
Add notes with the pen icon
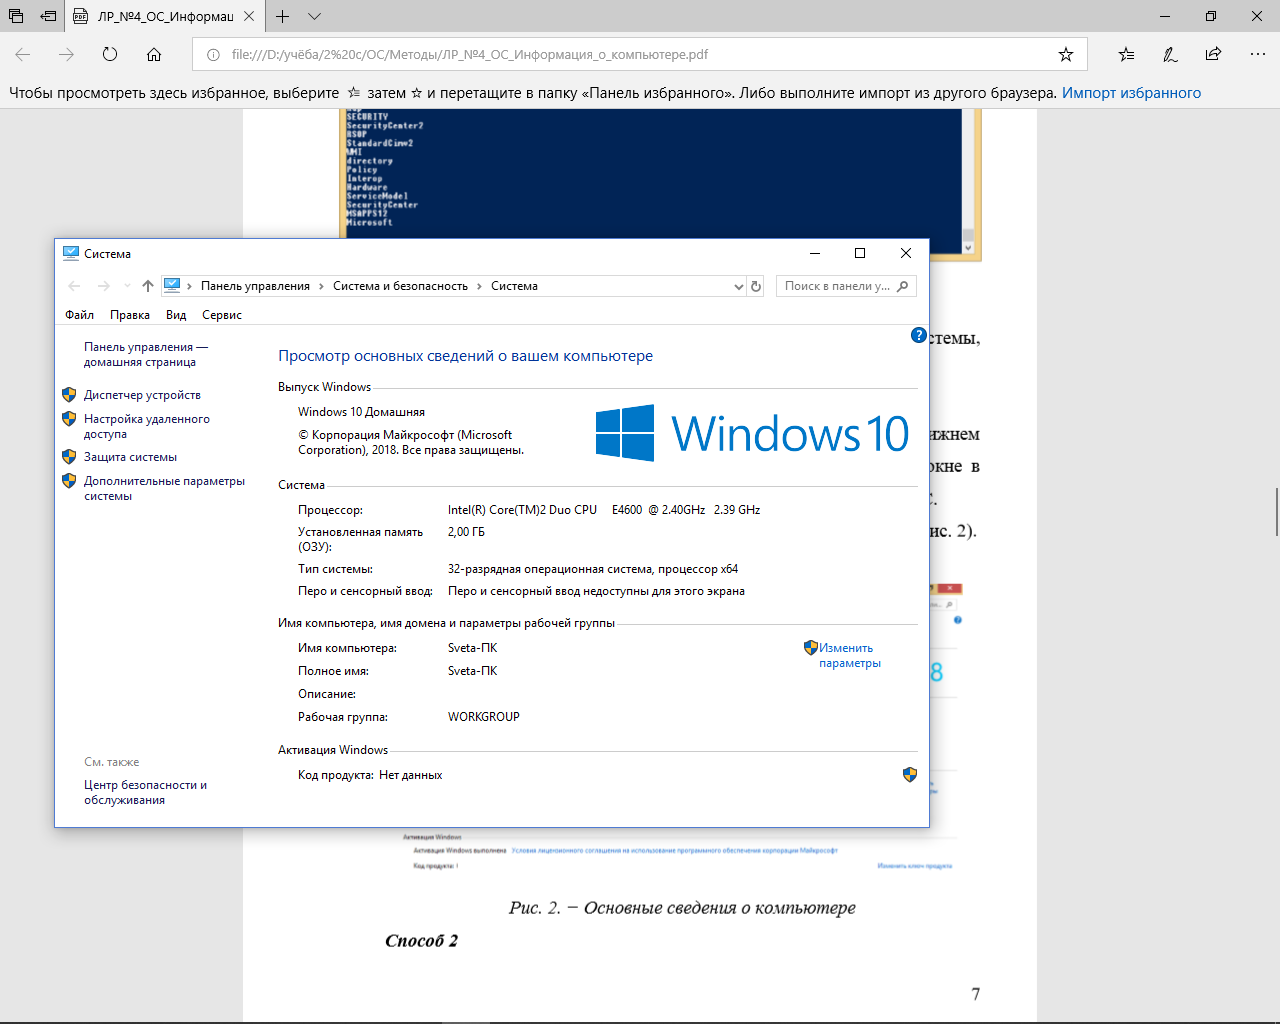[1170, 54]
